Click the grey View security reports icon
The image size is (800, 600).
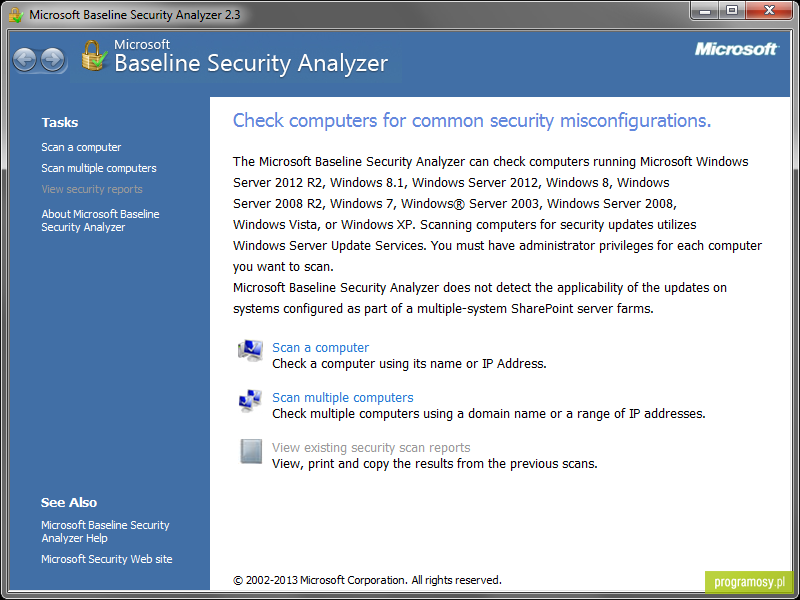point(251,451)
